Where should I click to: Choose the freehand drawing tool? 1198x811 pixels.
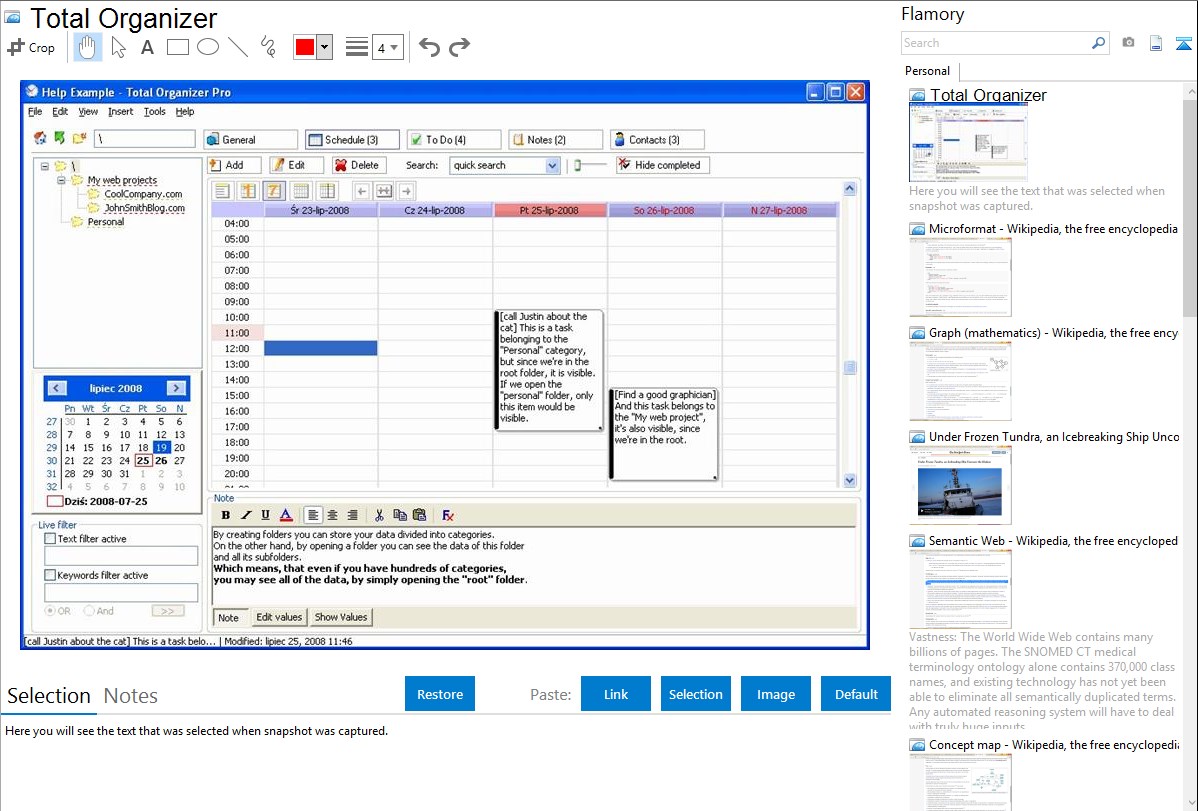tap(268, 47)
